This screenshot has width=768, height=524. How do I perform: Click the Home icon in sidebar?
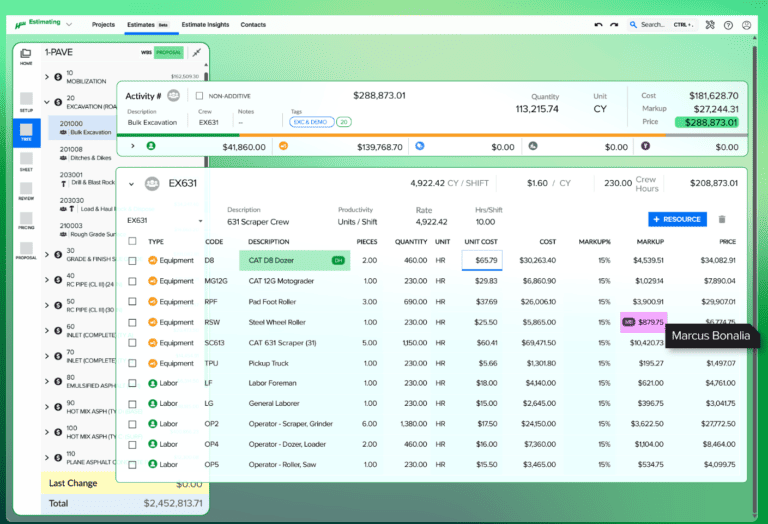(26, 57)
